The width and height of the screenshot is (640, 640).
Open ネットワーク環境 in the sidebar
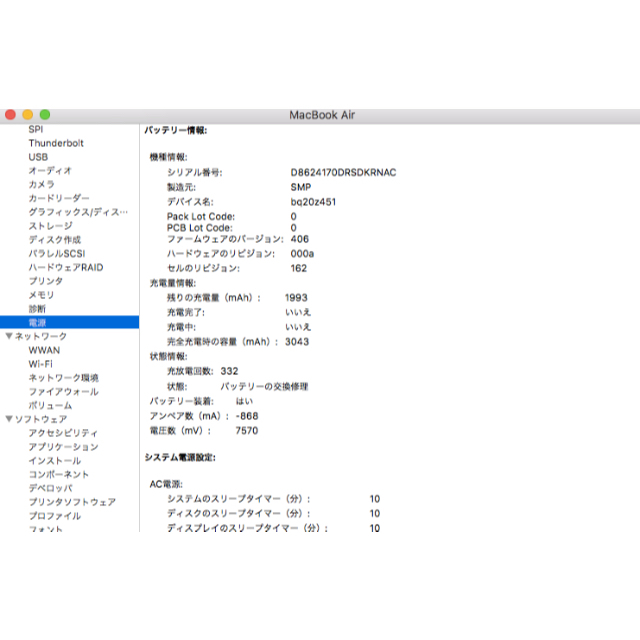[64, 378]
